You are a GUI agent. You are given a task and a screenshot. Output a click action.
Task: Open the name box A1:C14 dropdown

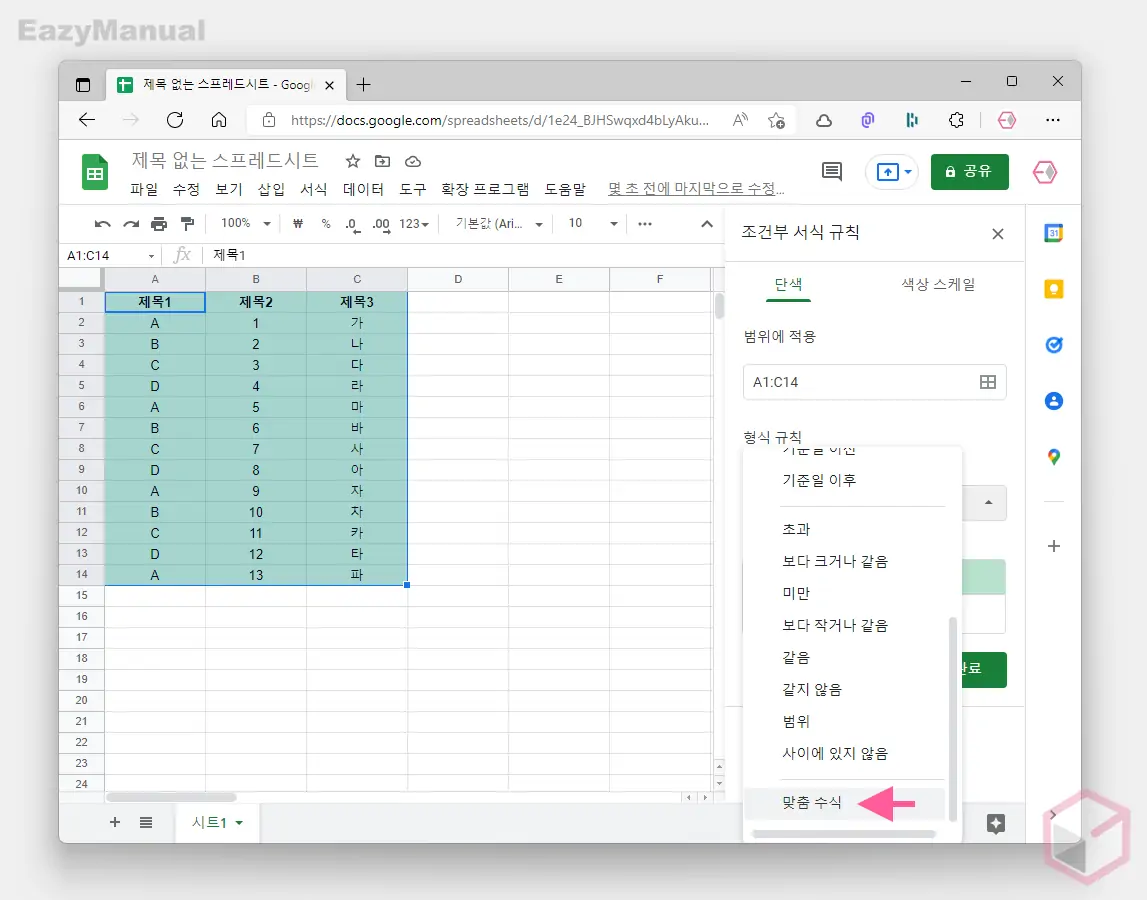tap(151, 256)
